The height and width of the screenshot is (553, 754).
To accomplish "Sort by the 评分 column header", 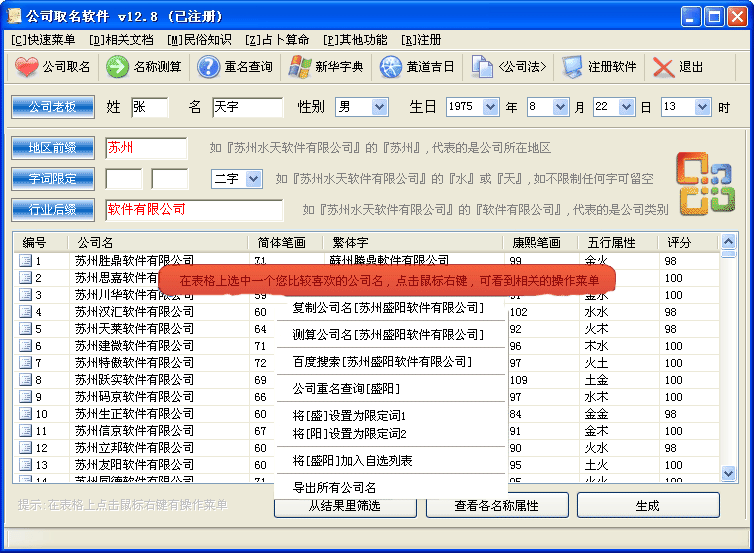I will pyautogui.click(x=688, y=242).
